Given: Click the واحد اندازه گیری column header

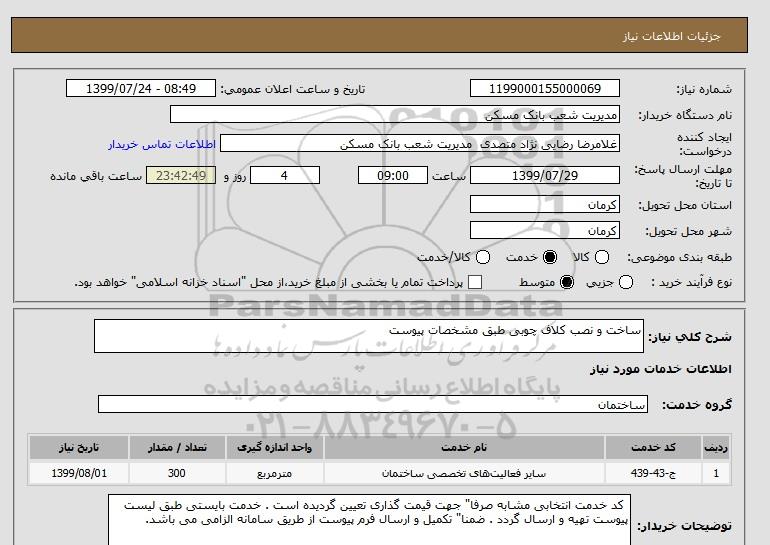Looking at the screenshot, I should click(275, 447).
